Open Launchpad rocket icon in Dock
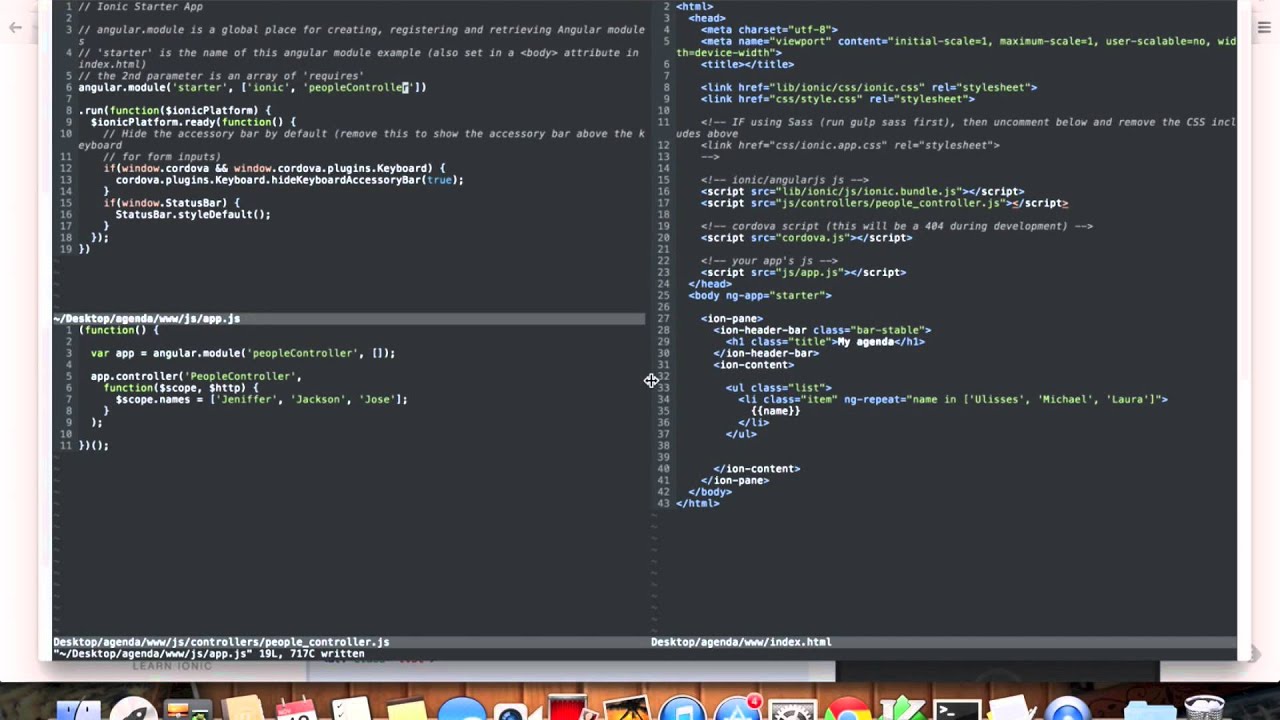Image resolution: width=1280 pixels, height=720 pixels. (x=133, y=709)
